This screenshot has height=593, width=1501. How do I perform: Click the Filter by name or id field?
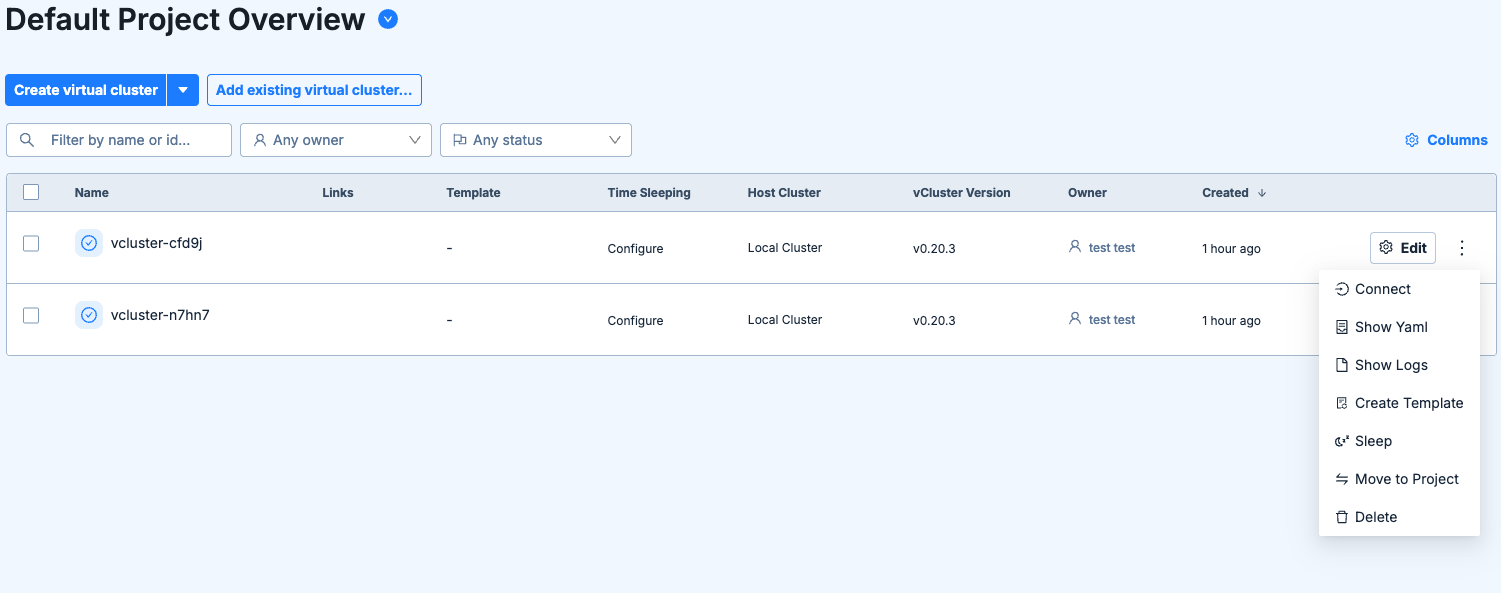click(x=130, y=140)
